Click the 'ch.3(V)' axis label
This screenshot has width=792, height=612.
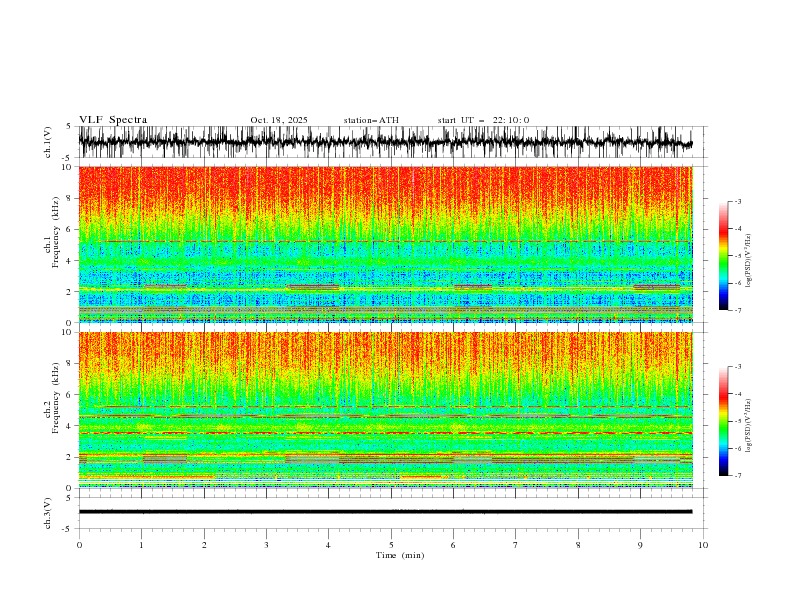[48, 513]
